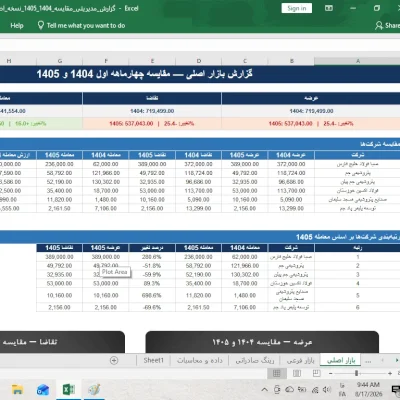The width and height of the screenshot is (400, 400).
Task: Click the Sign in button
Action: [297, 8]
